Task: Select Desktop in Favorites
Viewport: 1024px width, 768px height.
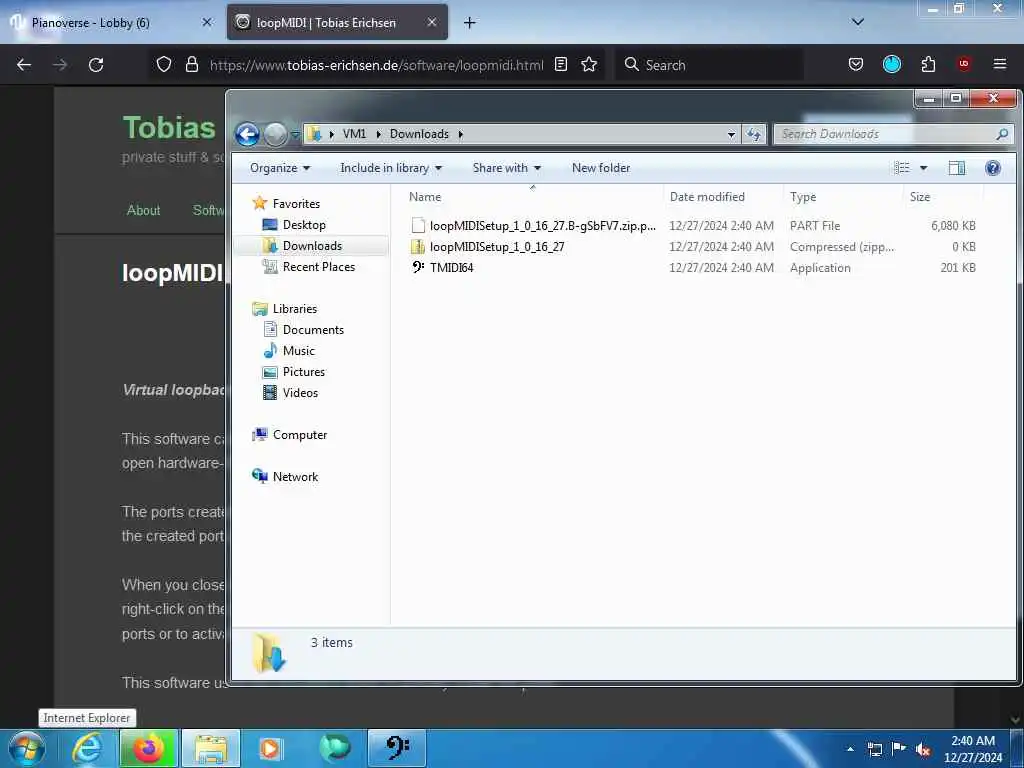Action: [304, 225]
